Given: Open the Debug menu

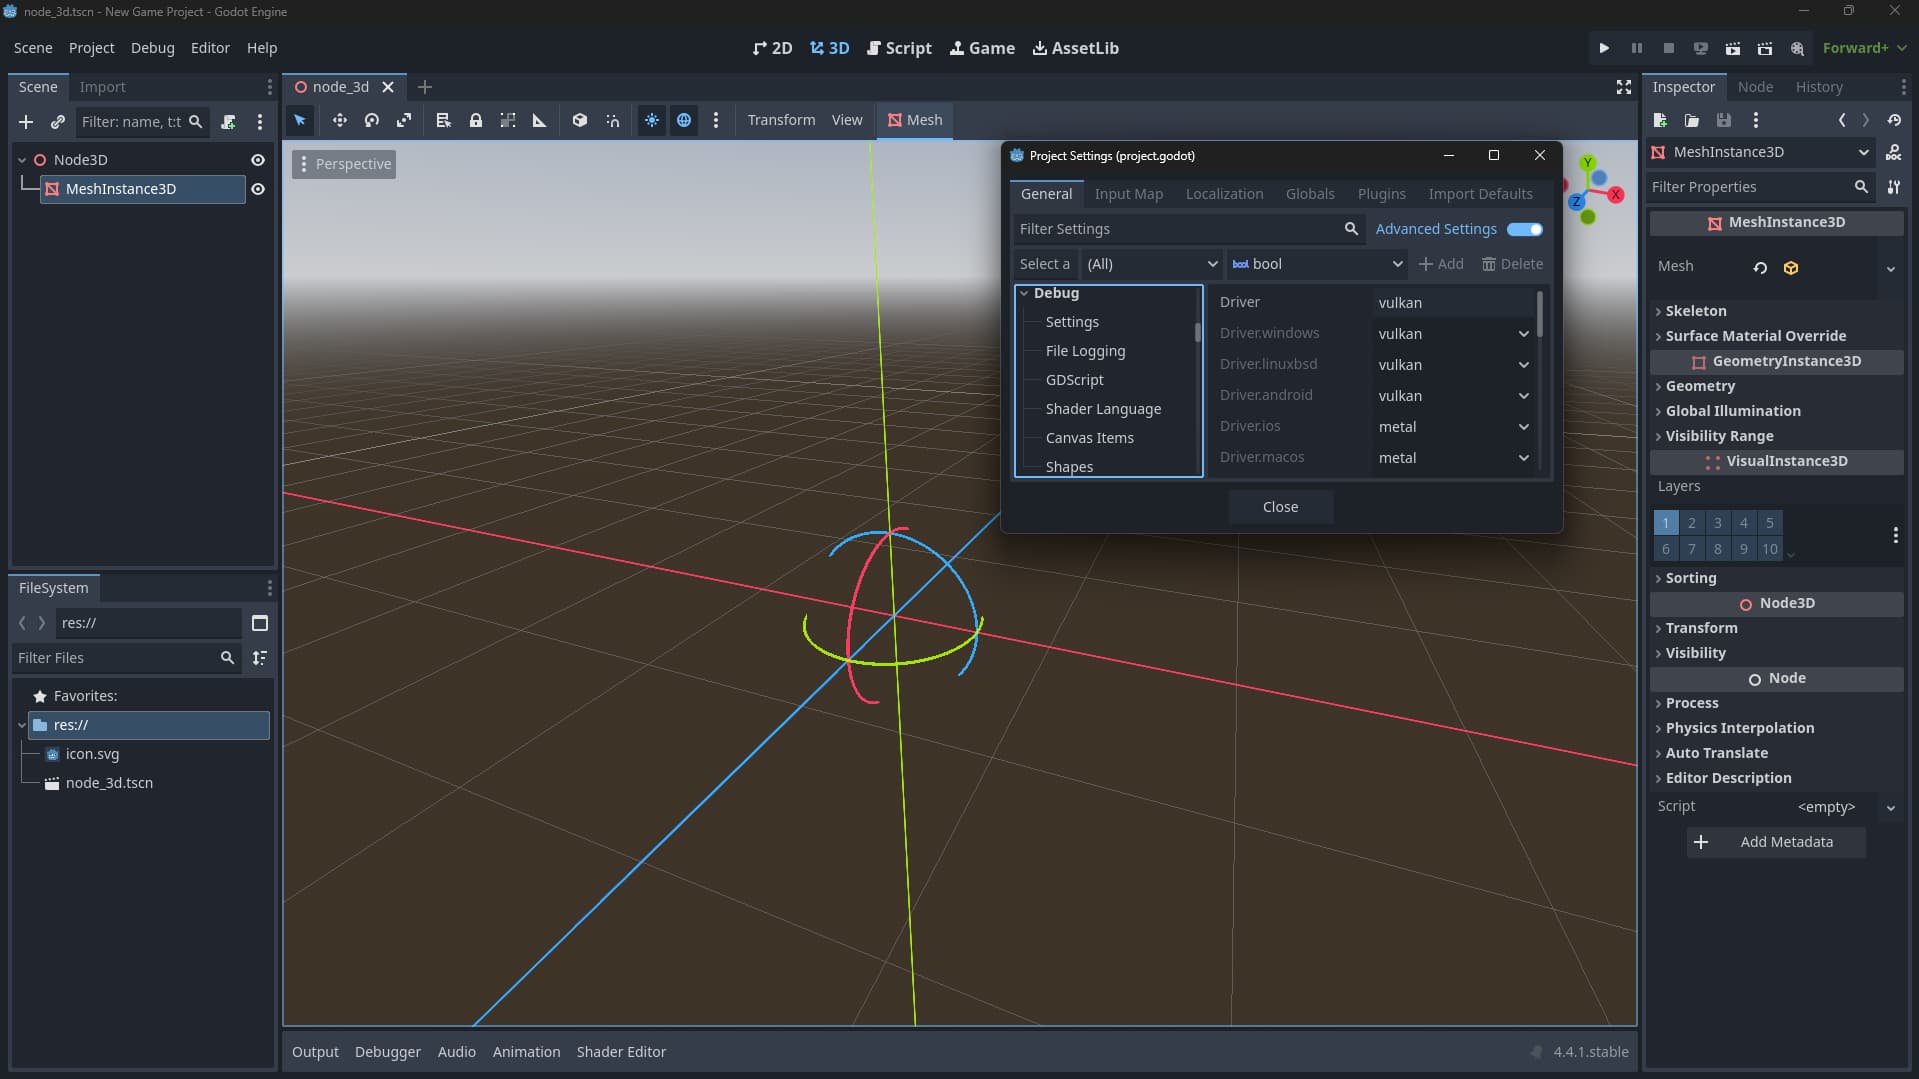Looking at the screenshot, I should point(152,48).
